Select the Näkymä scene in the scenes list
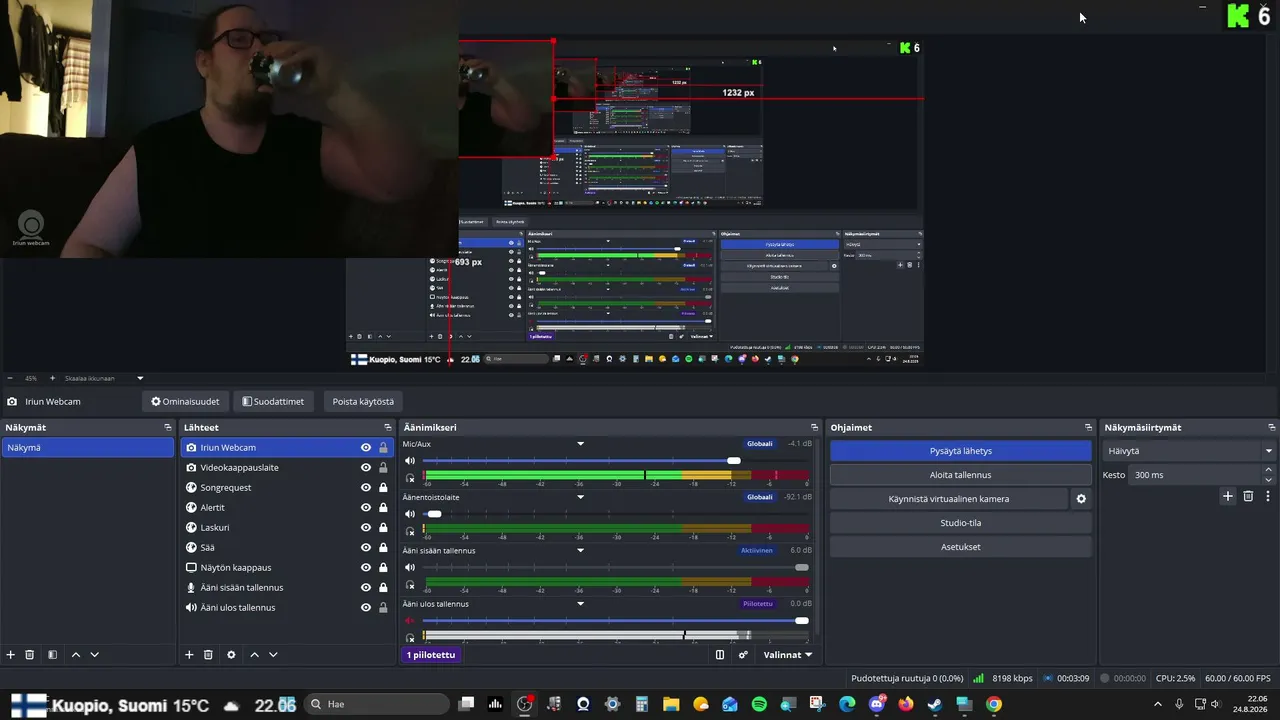 pos(88,448)
